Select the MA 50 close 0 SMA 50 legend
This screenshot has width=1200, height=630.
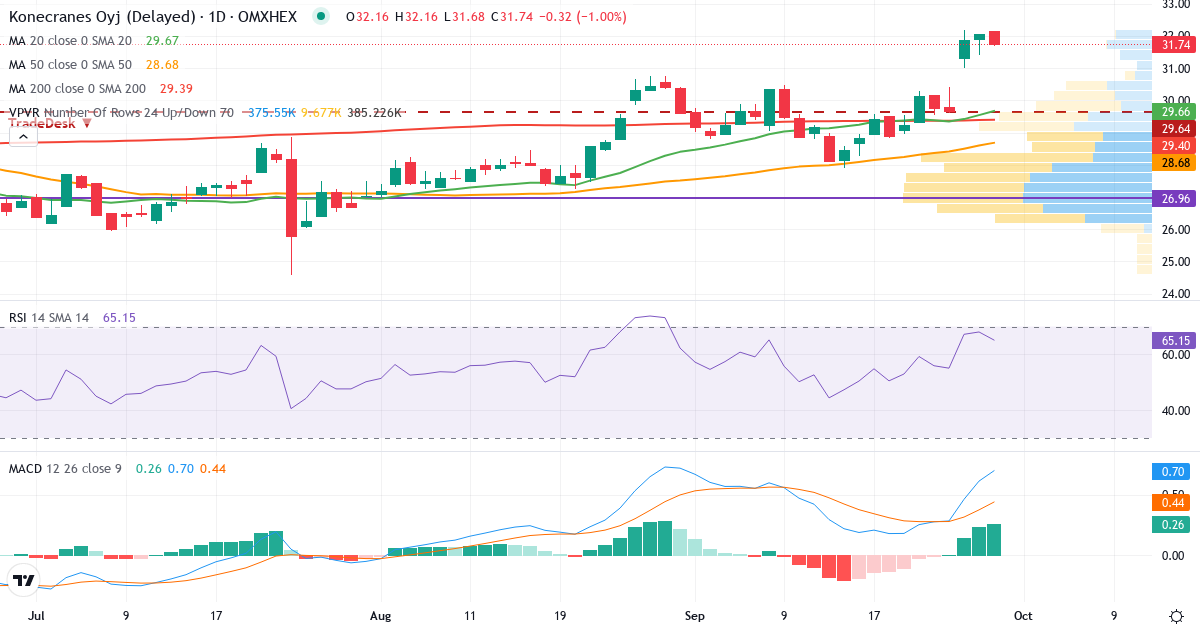[x=70, y=64]
